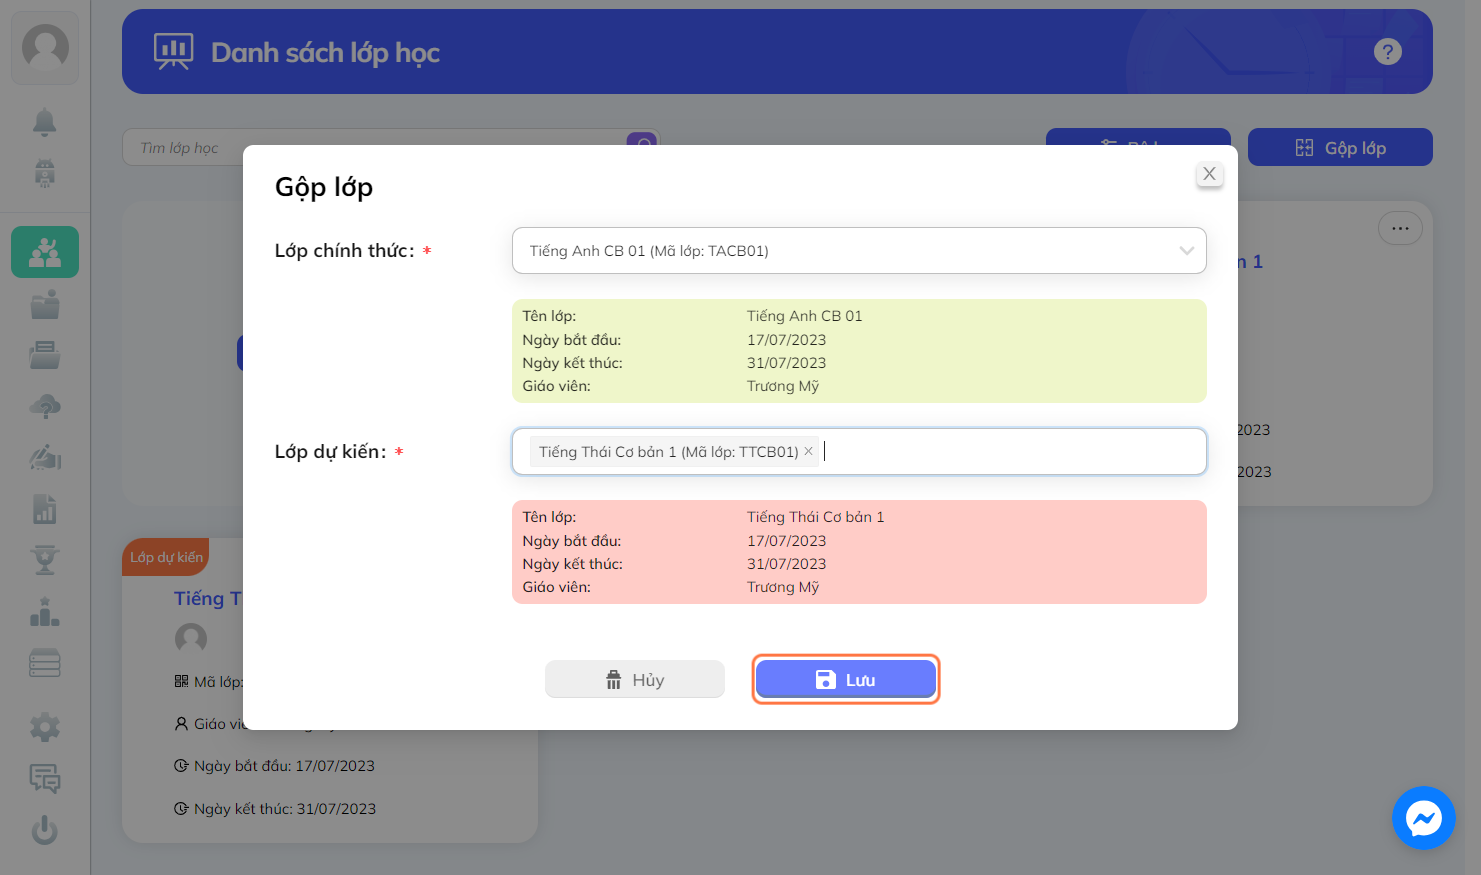Open the chat feedback sidebar icon
The width and height of the screenshot is (1481, 875).
[x=45, y=778]
